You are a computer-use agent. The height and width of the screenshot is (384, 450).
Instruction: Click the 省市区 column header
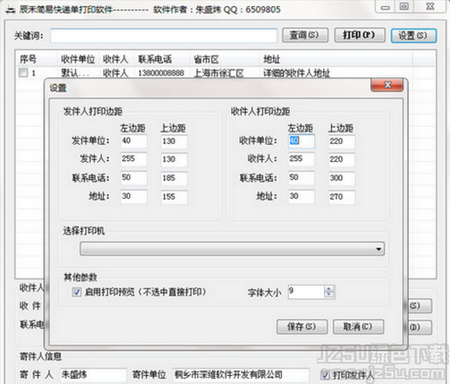click(x=224, y=59)
